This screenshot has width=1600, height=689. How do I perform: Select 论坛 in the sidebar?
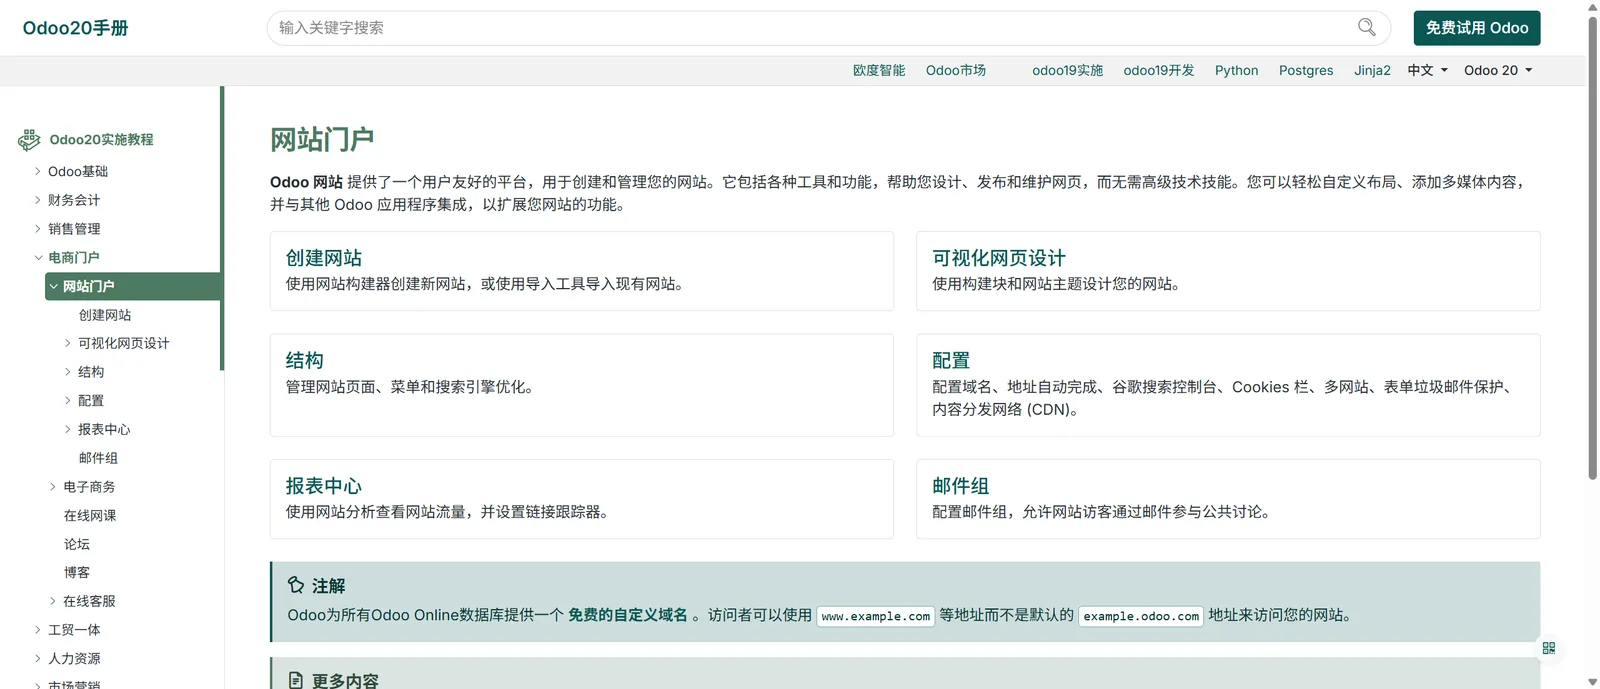click(x=77, y=544)
